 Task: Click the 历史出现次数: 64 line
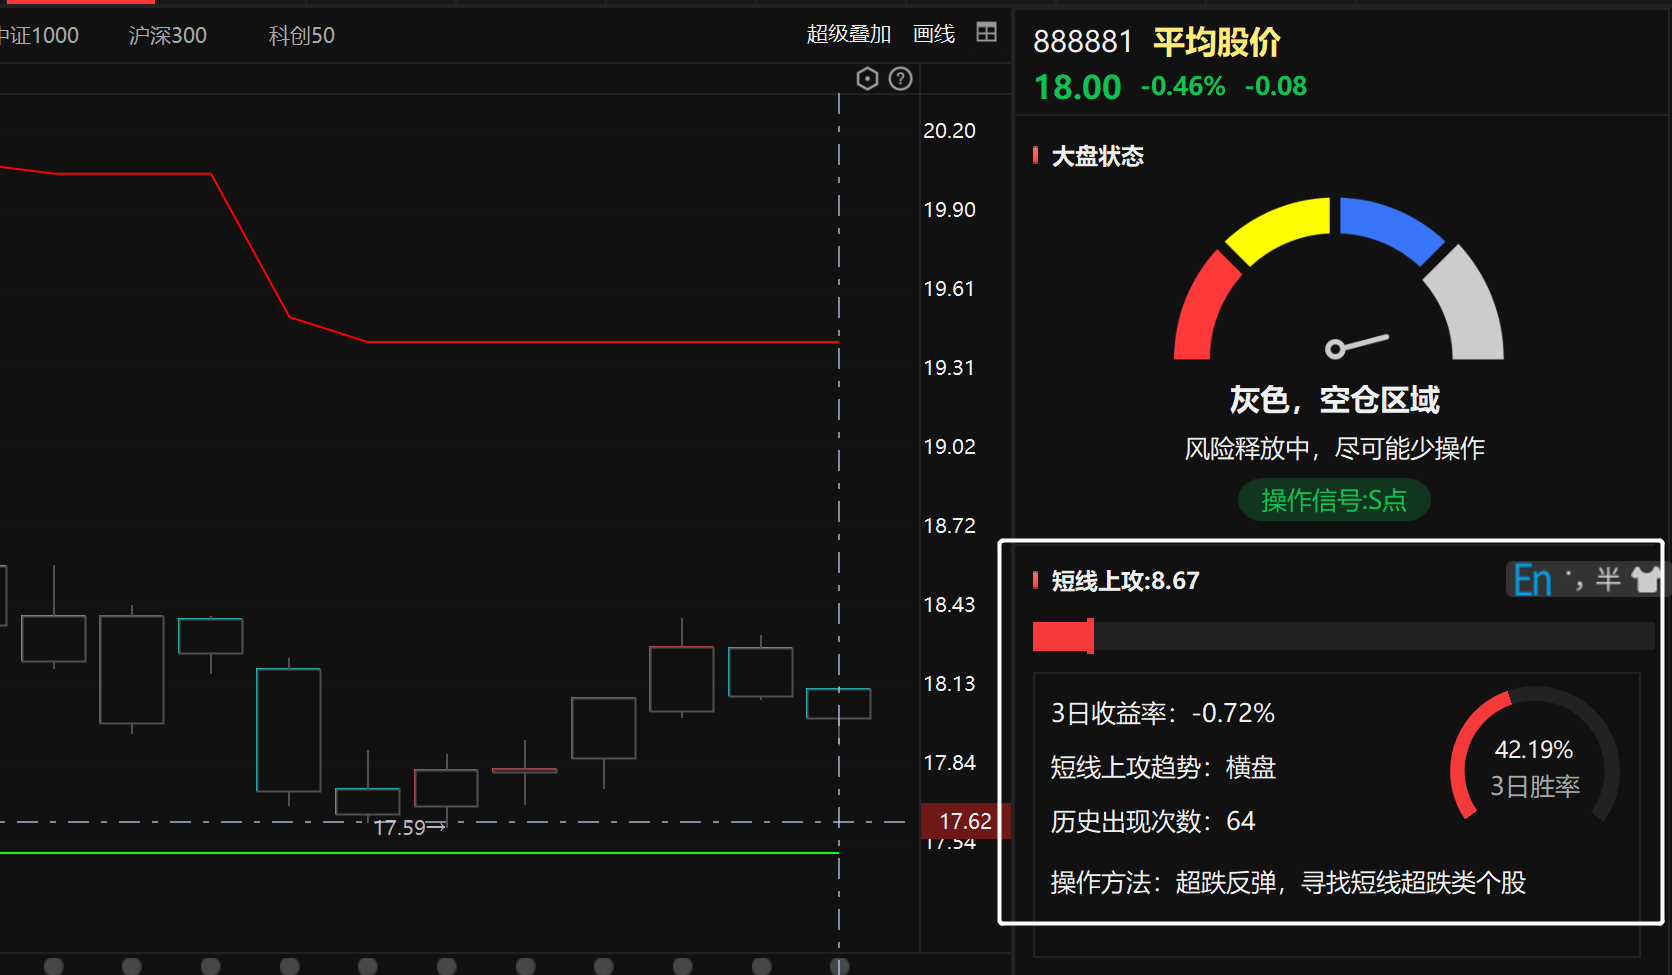tap(1153, 821)
